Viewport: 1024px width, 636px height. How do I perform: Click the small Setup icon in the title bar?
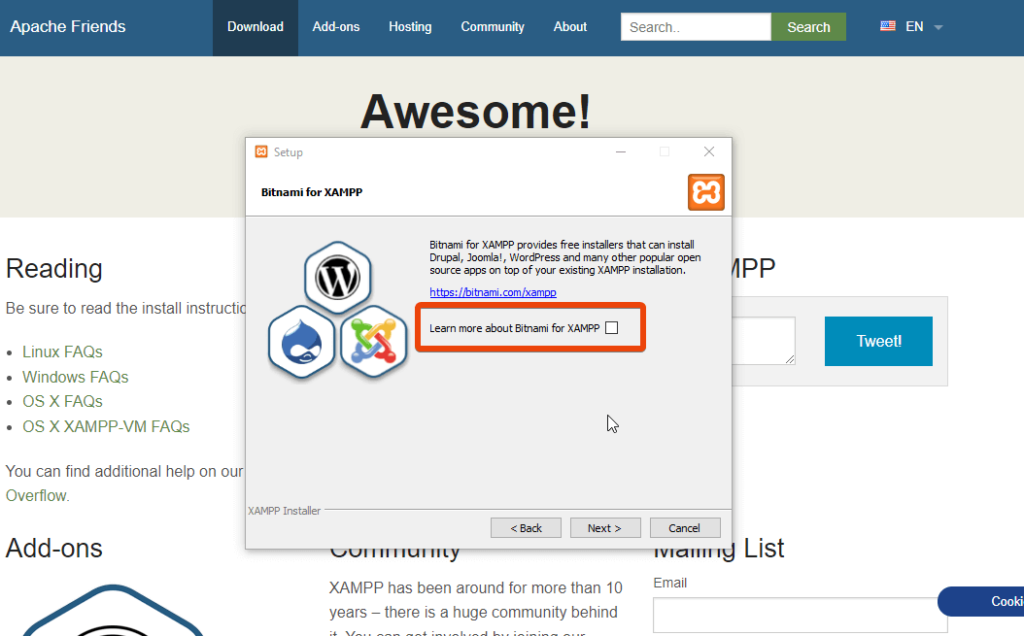262,152
